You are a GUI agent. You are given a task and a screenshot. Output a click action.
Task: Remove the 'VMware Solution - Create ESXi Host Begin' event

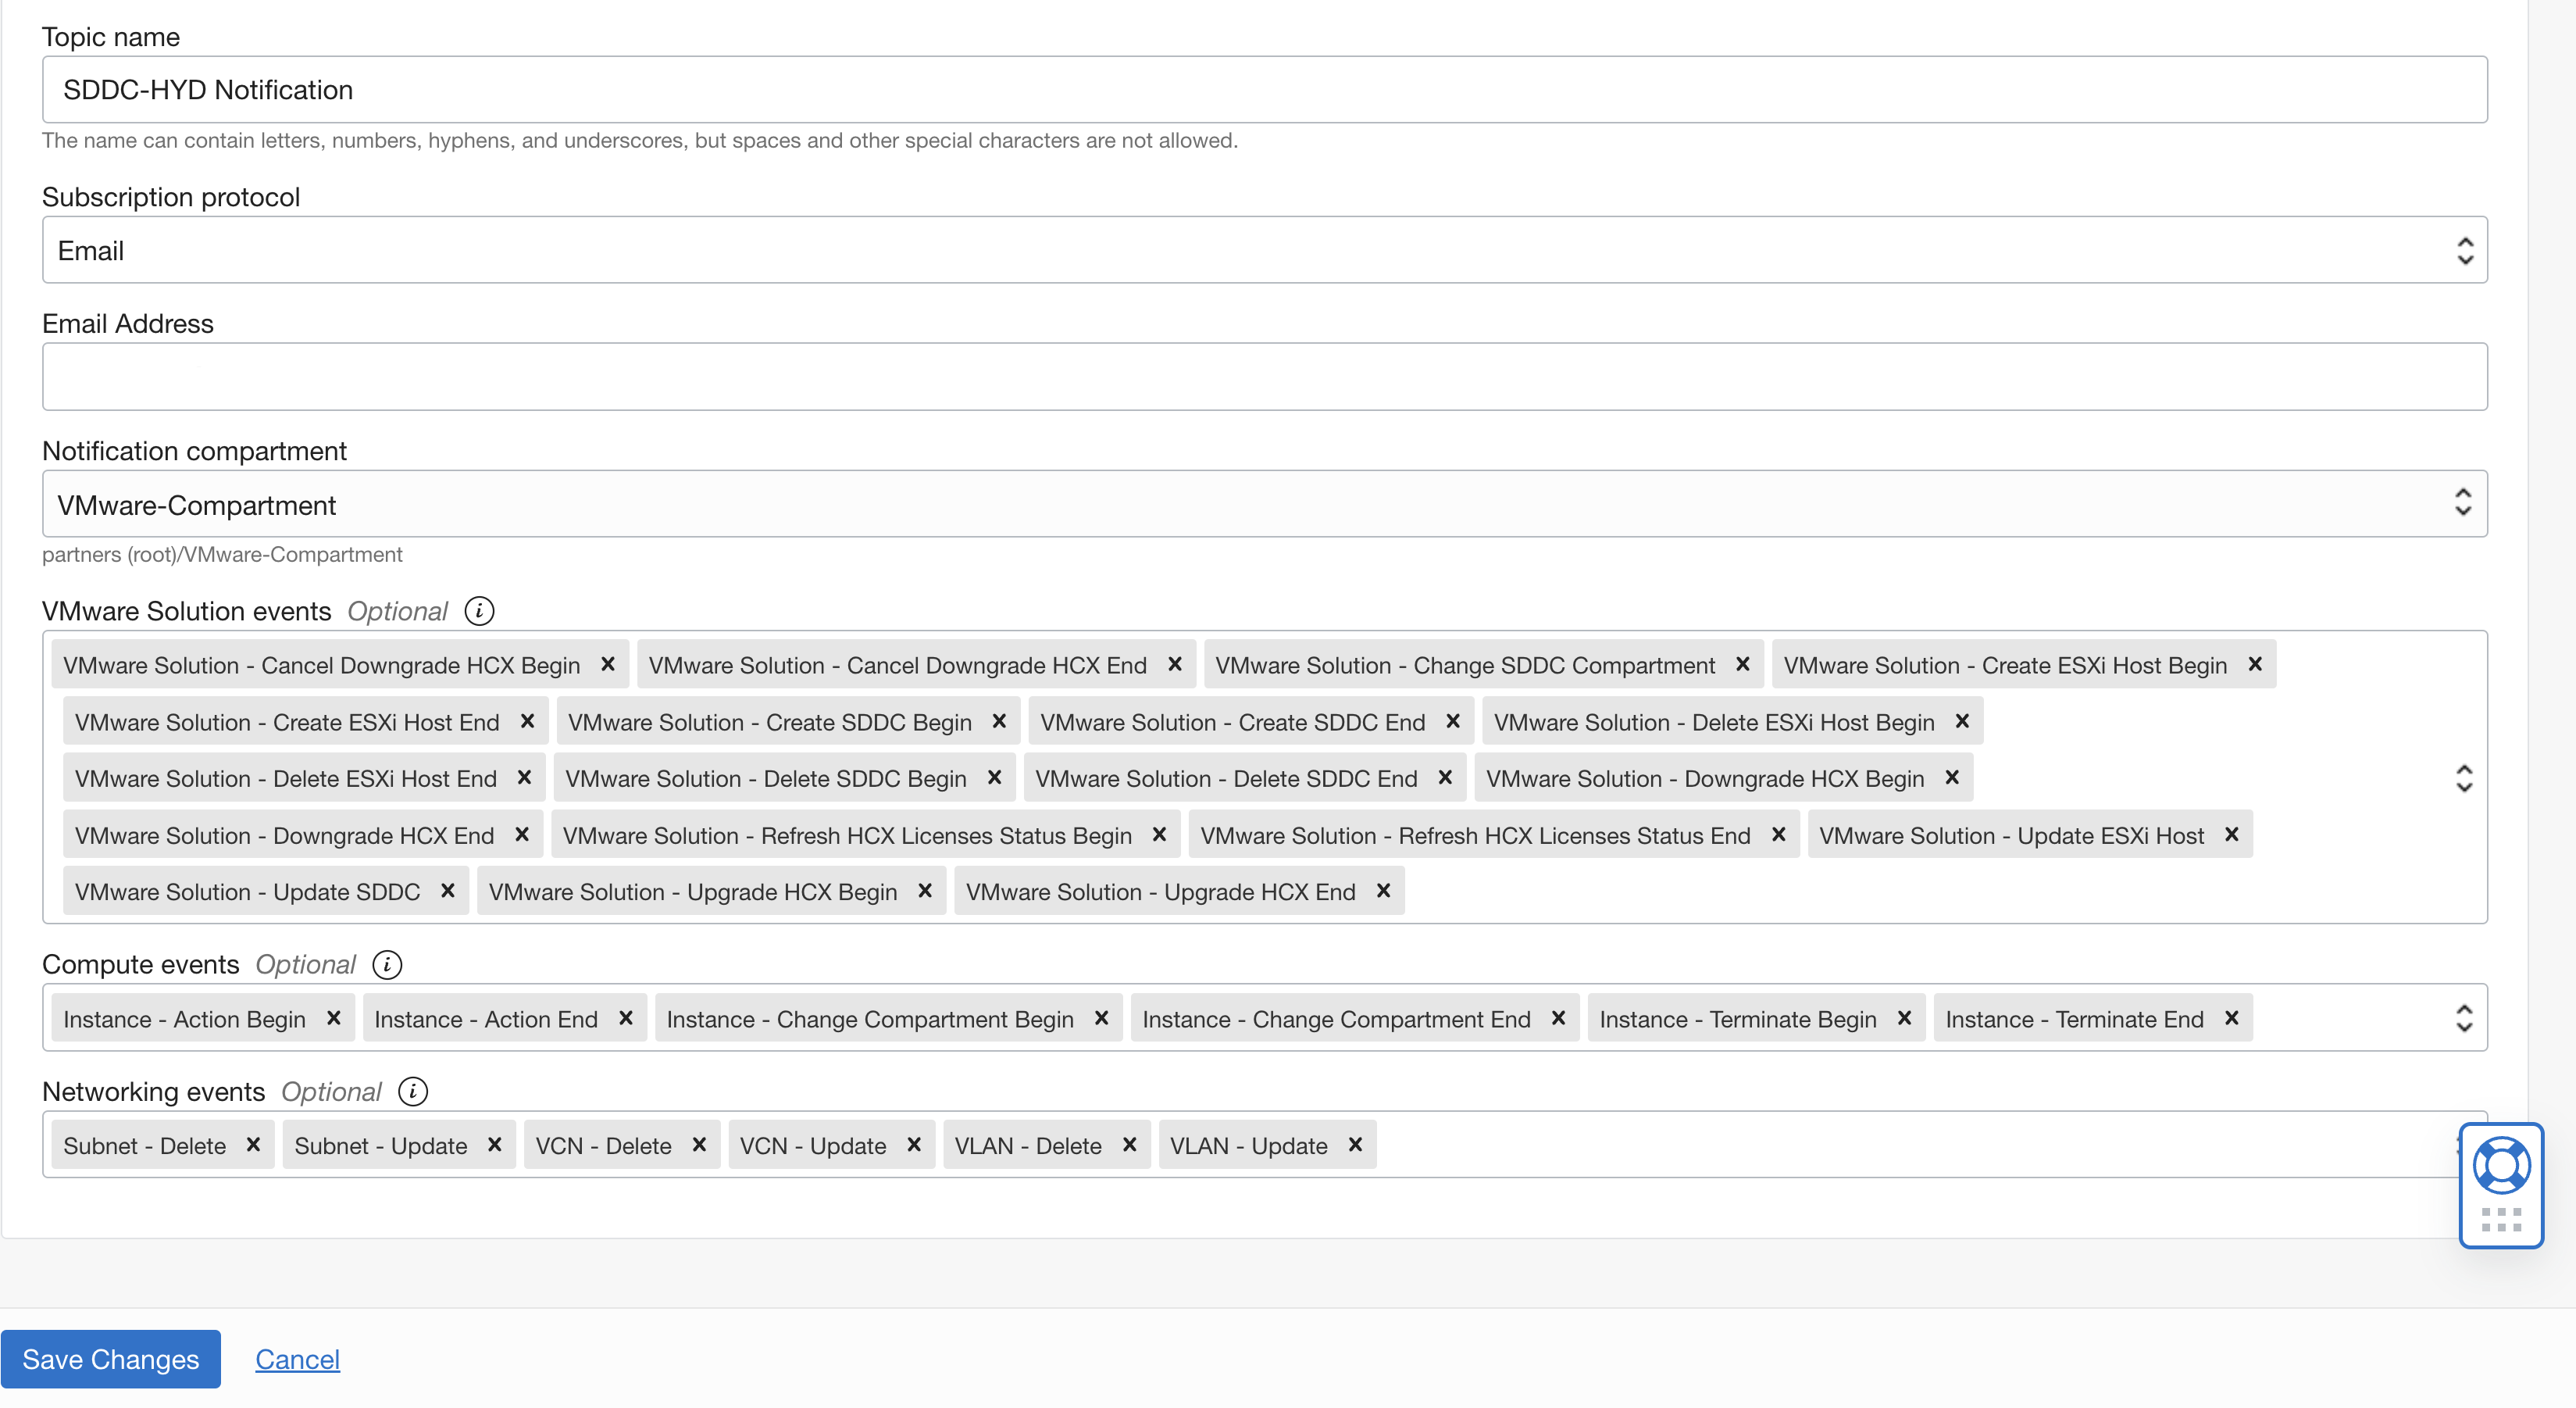click(x=2256, y=664)
